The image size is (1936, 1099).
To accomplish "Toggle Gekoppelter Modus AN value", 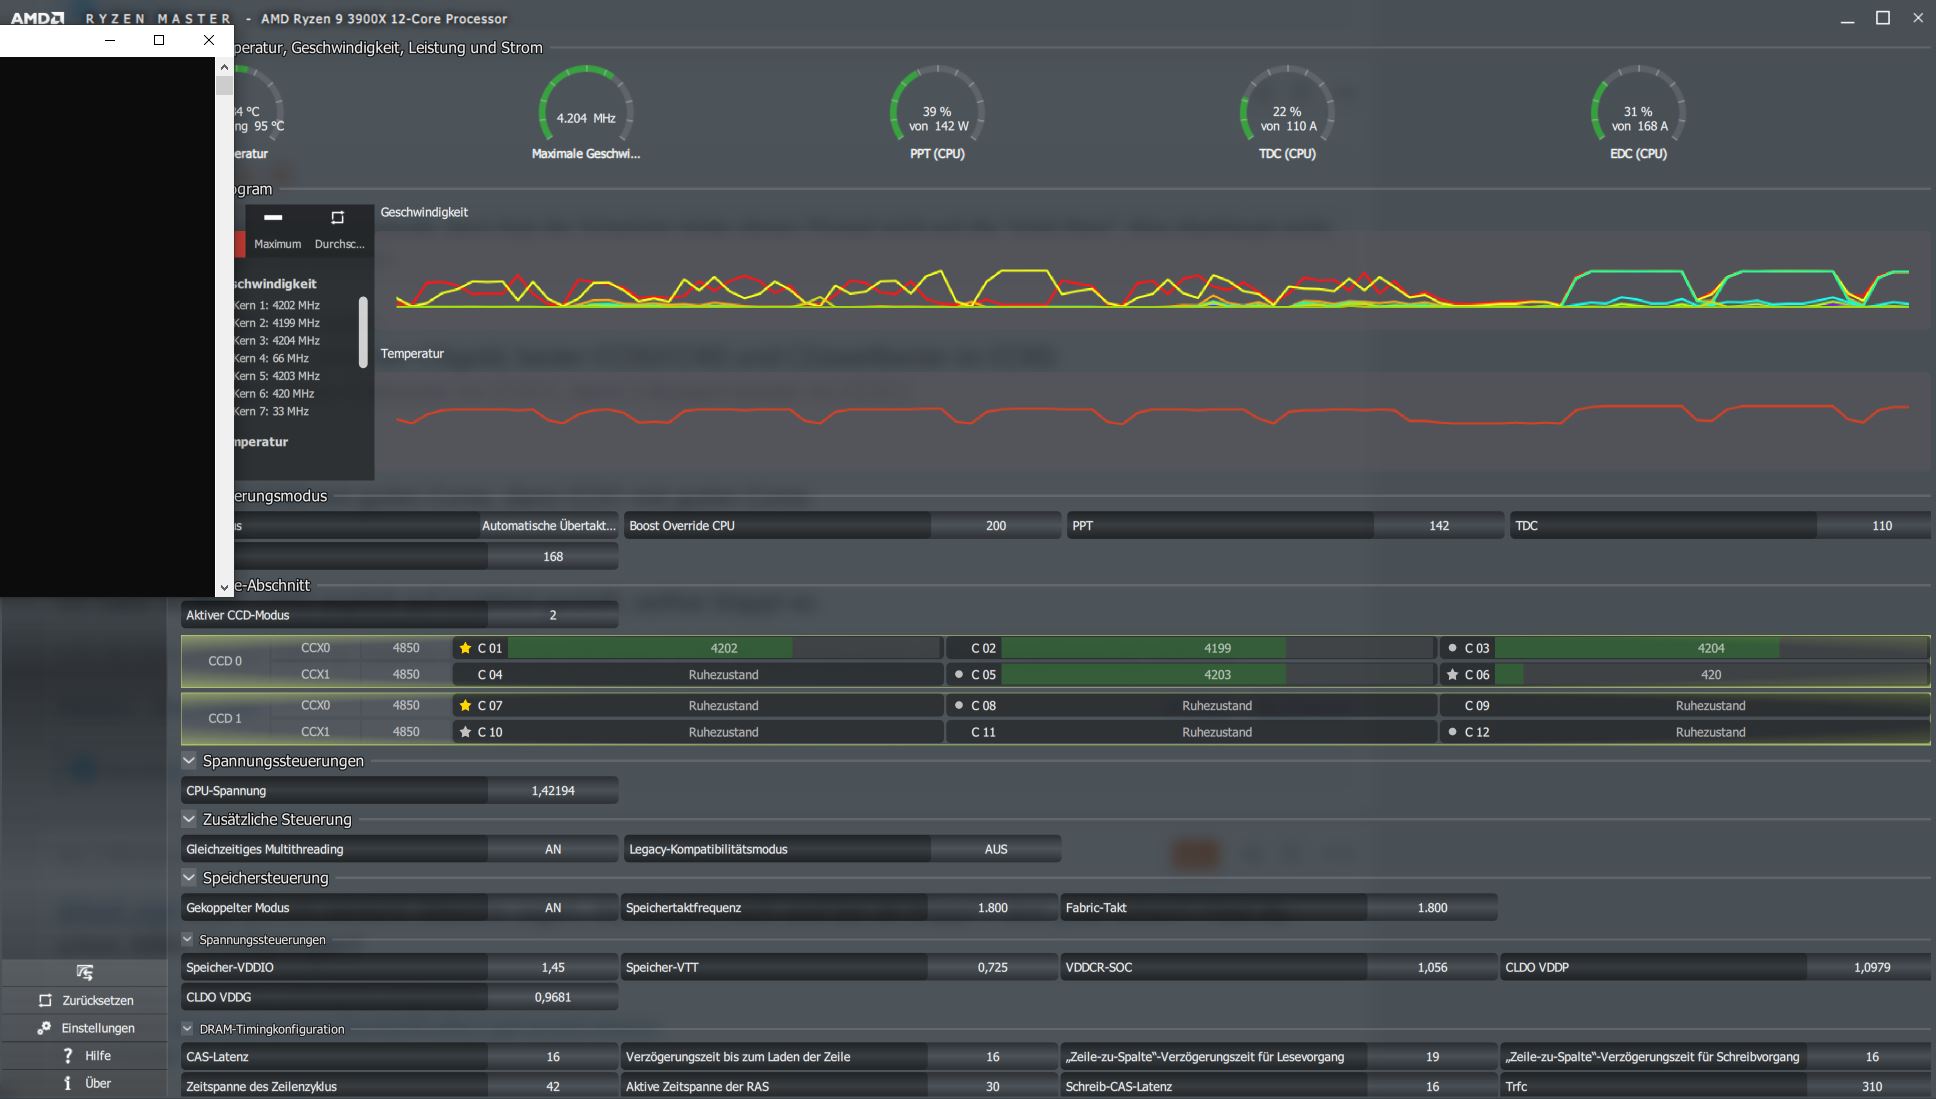I will click(552, 908).
